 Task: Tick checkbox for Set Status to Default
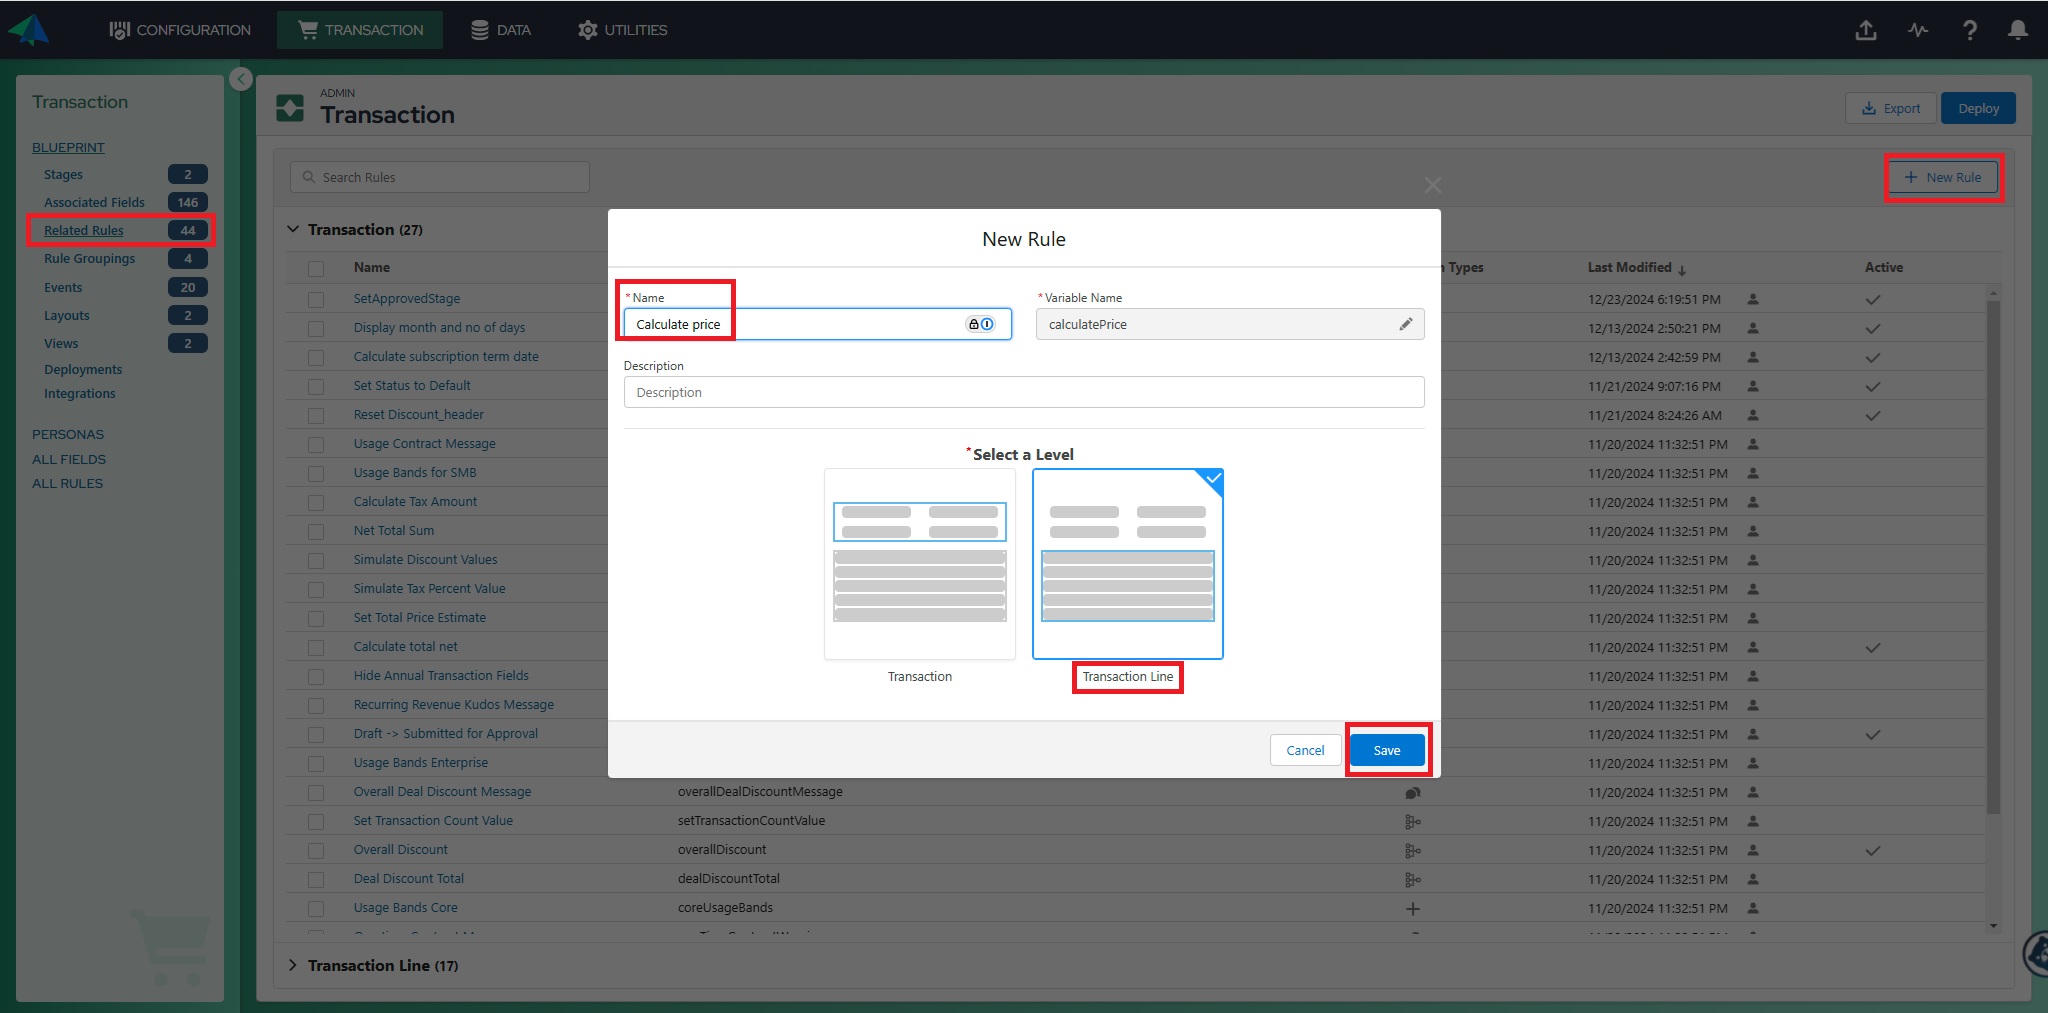pyautogui.click(x=316, y=386)
